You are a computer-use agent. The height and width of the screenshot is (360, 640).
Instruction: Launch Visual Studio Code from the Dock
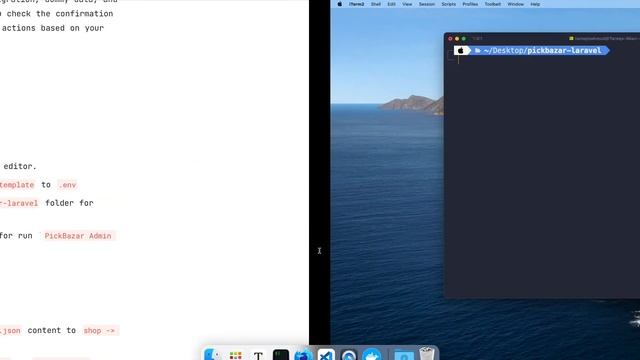click(x=326, y=354)
